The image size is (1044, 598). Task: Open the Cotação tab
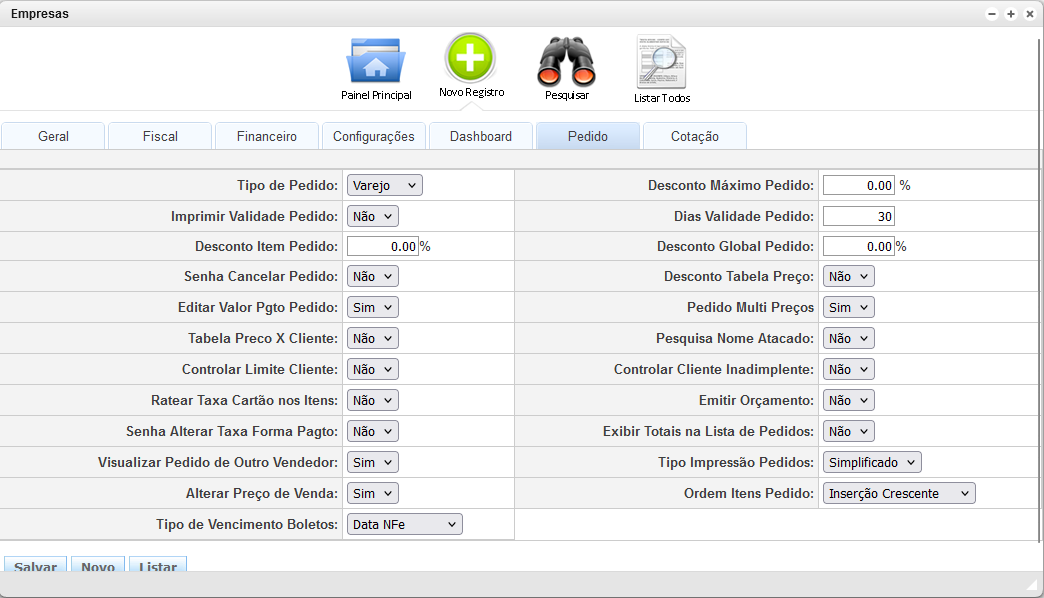coord(694,136)
